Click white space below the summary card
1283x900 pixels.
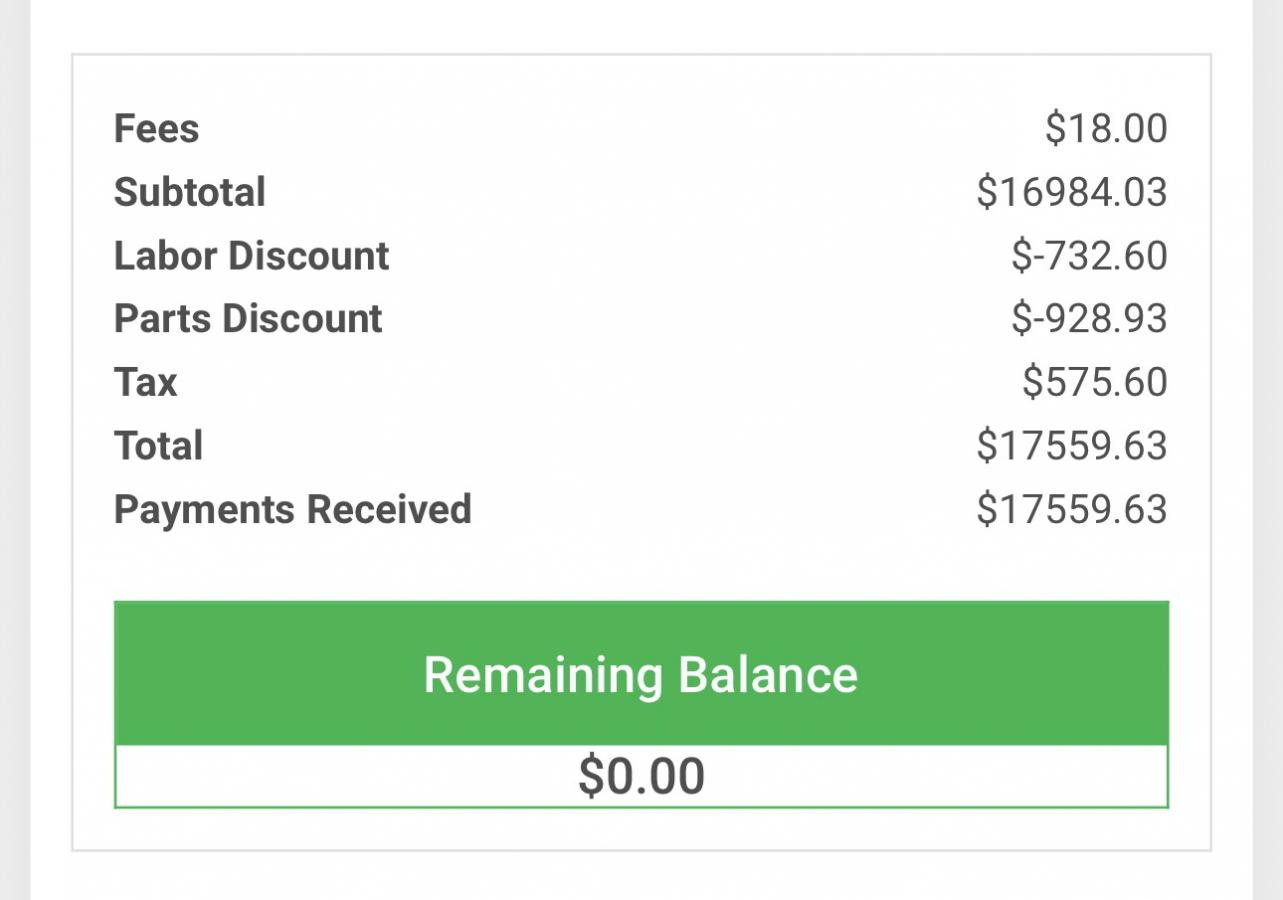tap(641, 877)
